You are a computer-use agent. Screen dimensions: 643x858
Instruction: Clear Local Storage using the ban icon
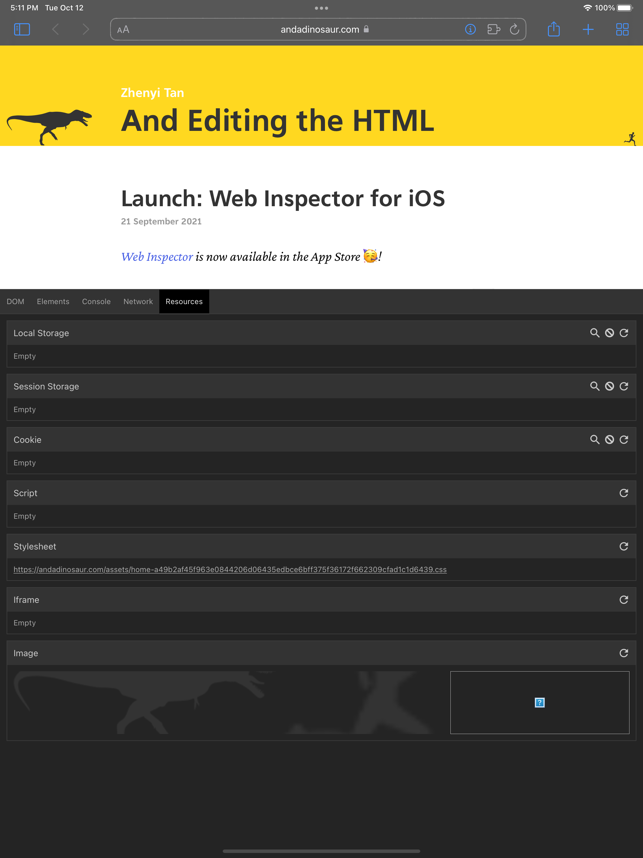(x=609, y=333)
